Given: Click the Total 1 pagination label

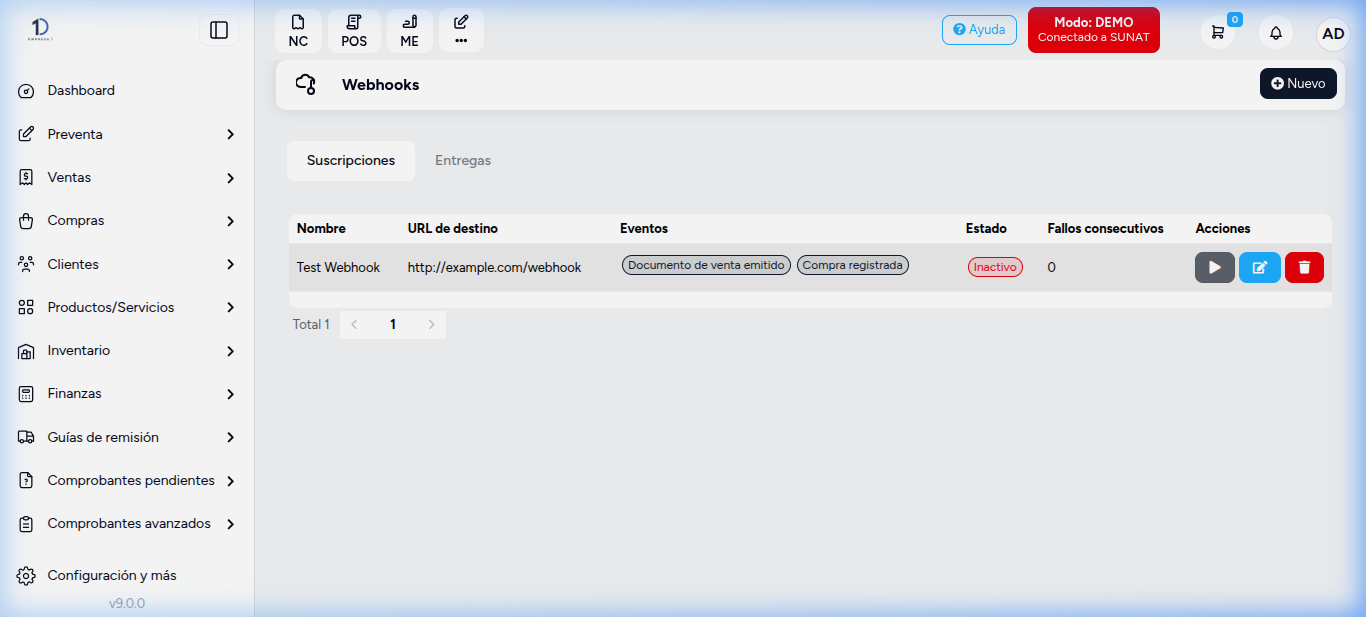Looking at the screenshot, I should coord(311,325).
